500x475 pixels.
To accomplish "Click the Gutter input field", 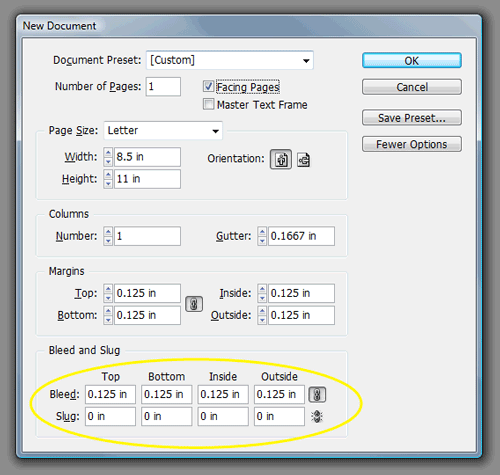I will click(x=301, y=236).
